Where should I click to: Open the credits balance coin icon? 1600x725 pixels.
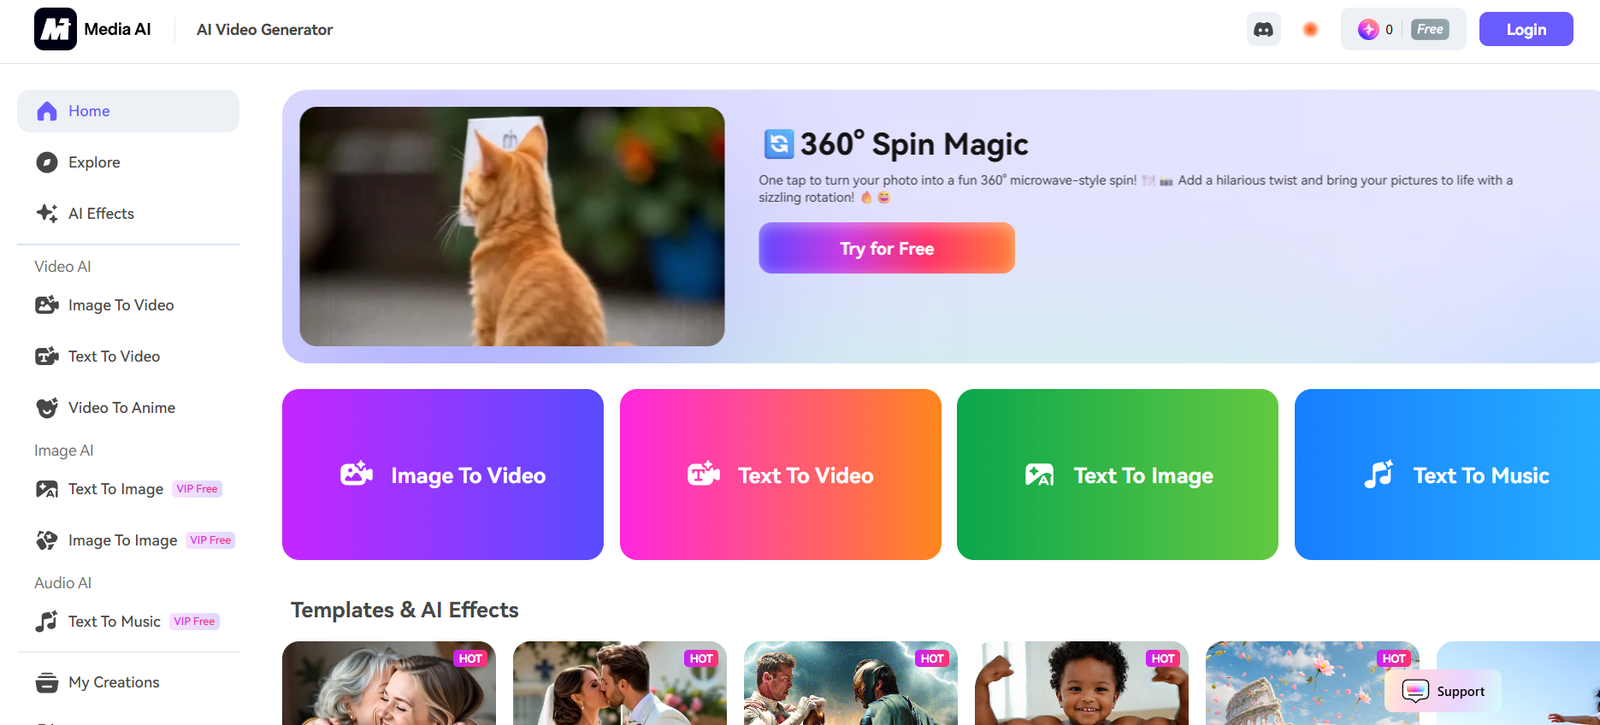pos(1368,30)
